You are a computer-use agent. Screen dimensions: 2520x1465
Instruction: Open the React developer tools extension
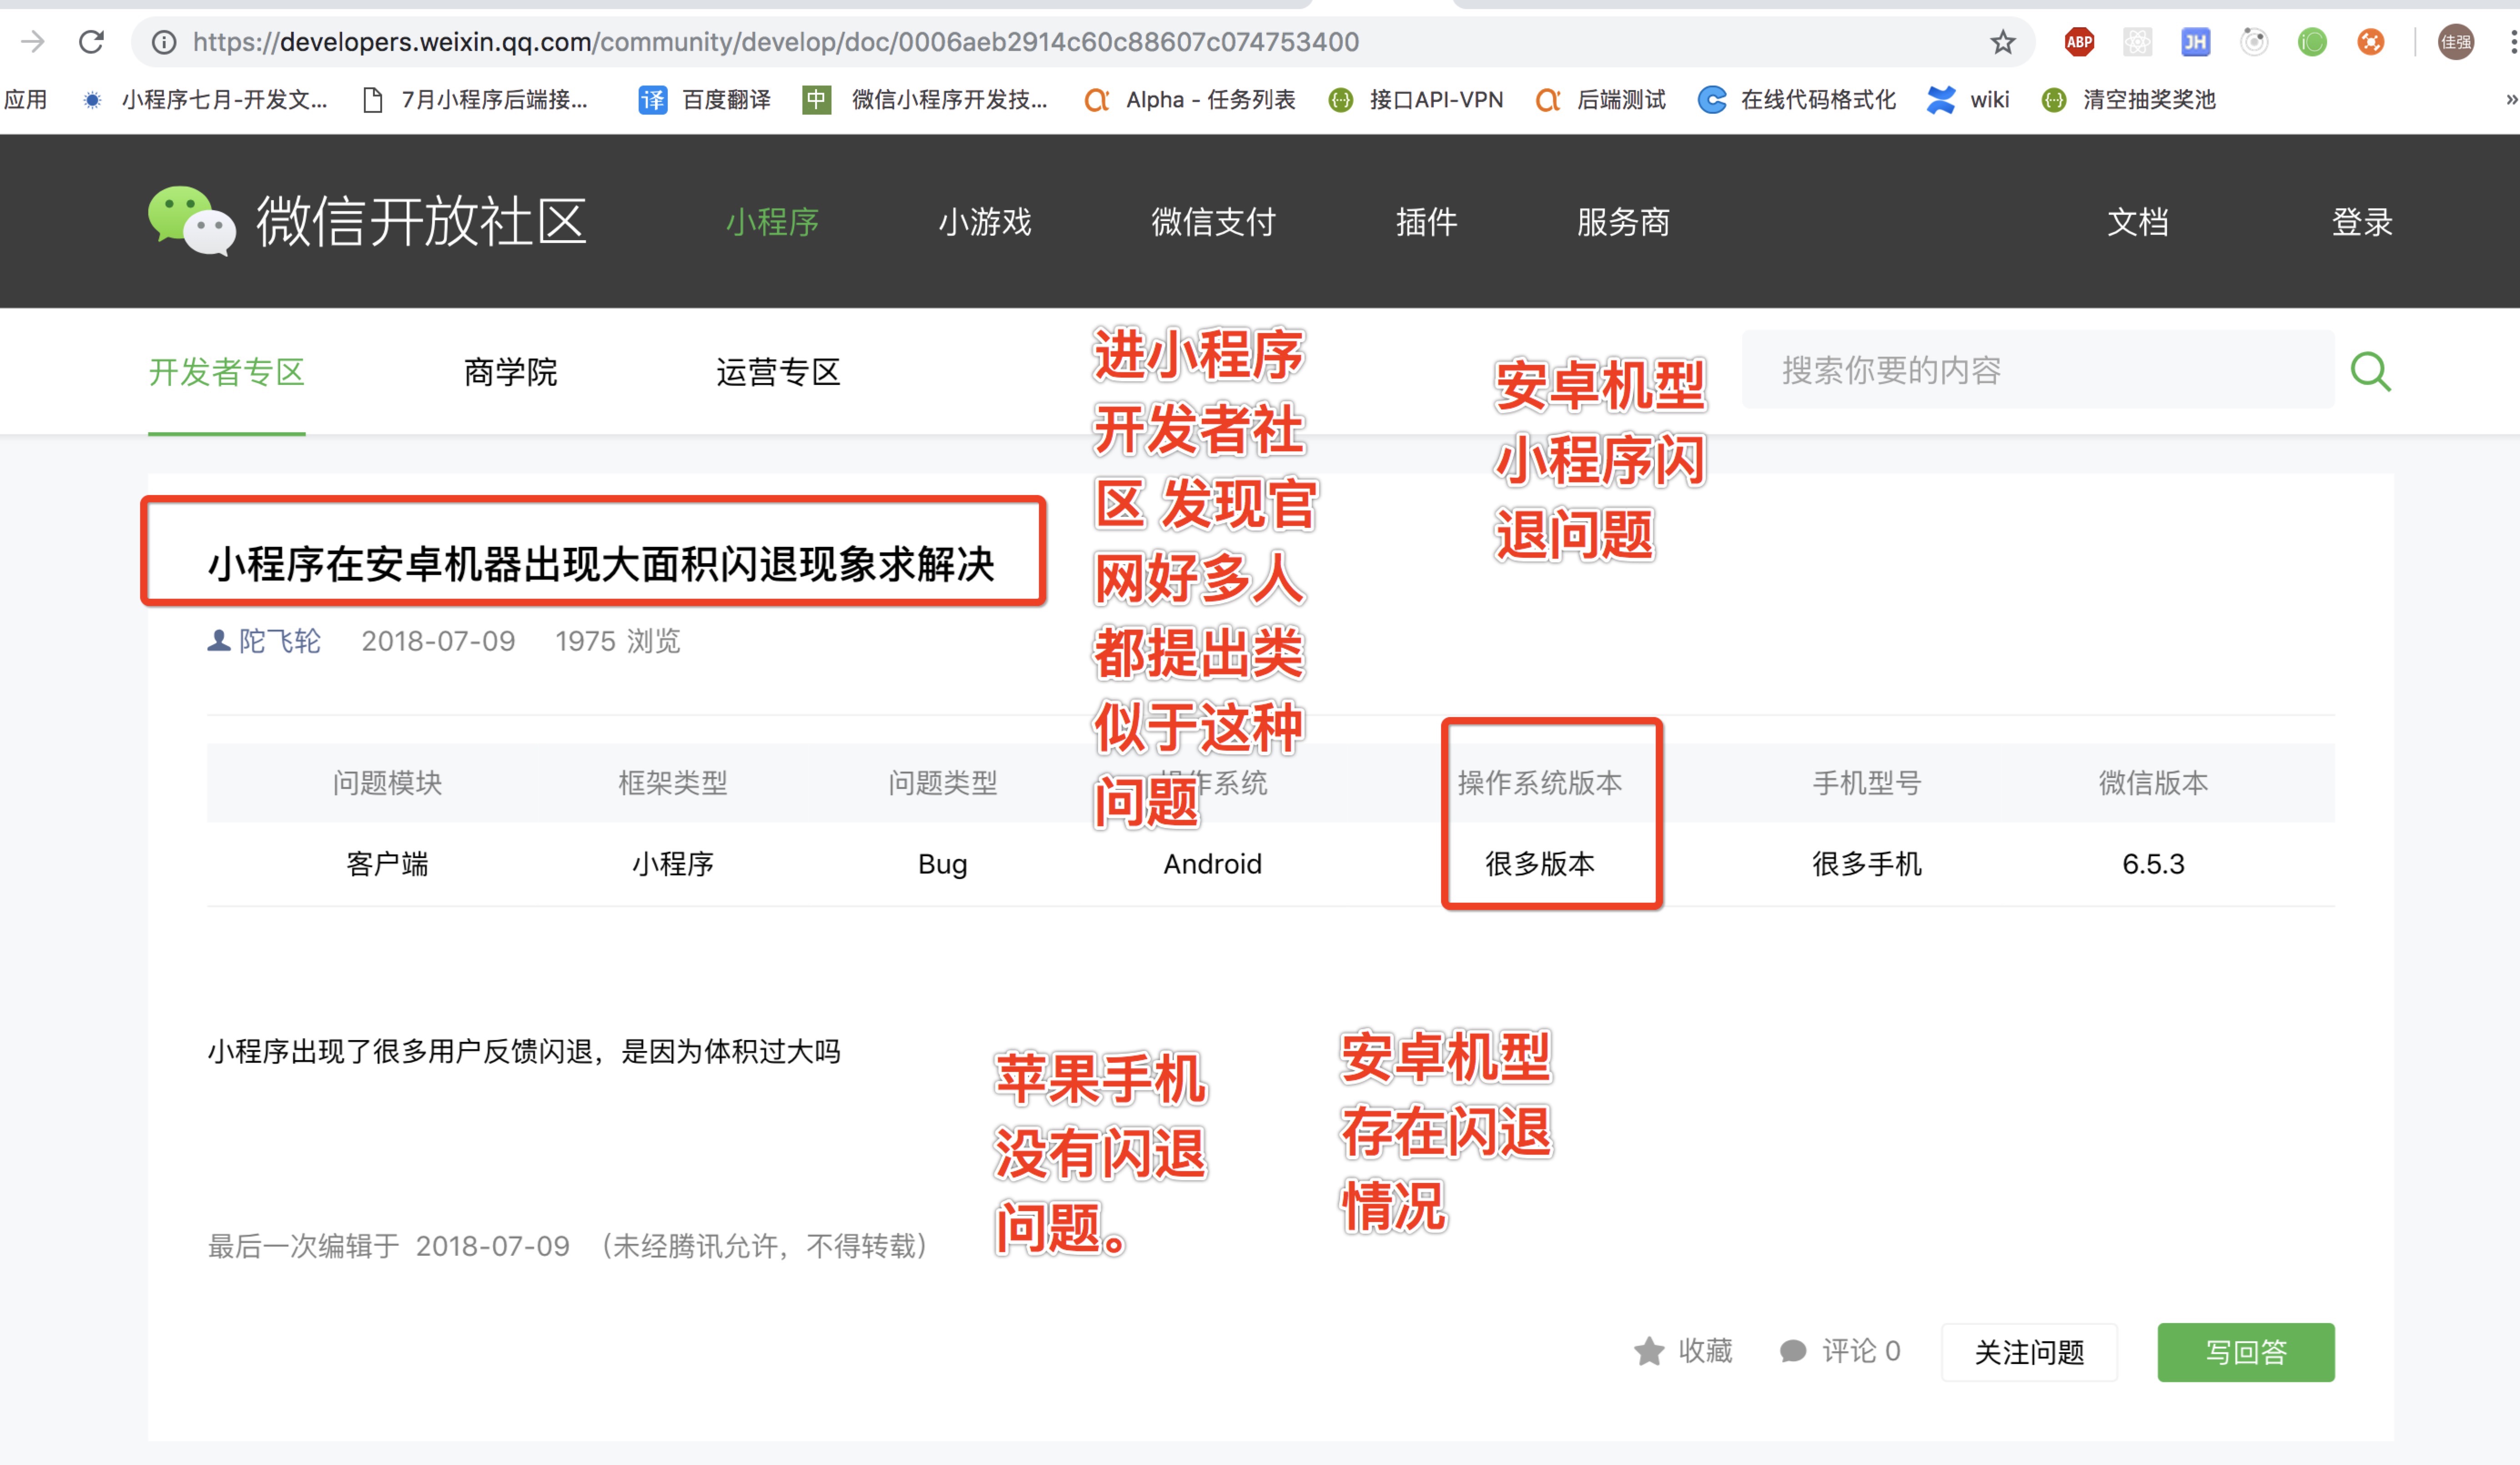click(2137, 41)
